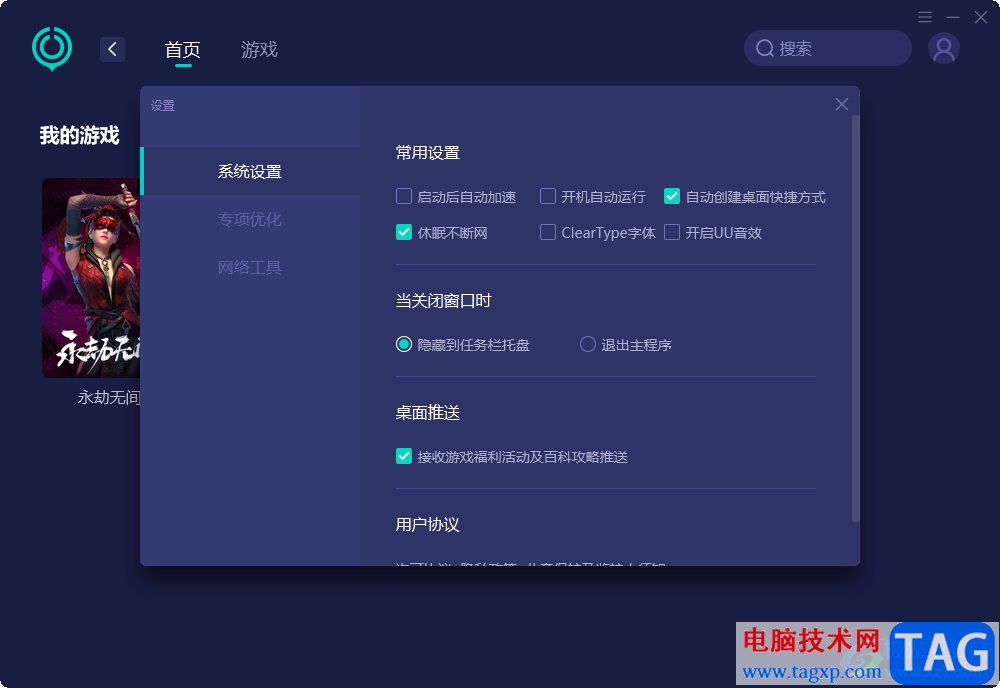Click the 搜索 input field
This screenshot has width=1000, height=688.
click(828, 48)
